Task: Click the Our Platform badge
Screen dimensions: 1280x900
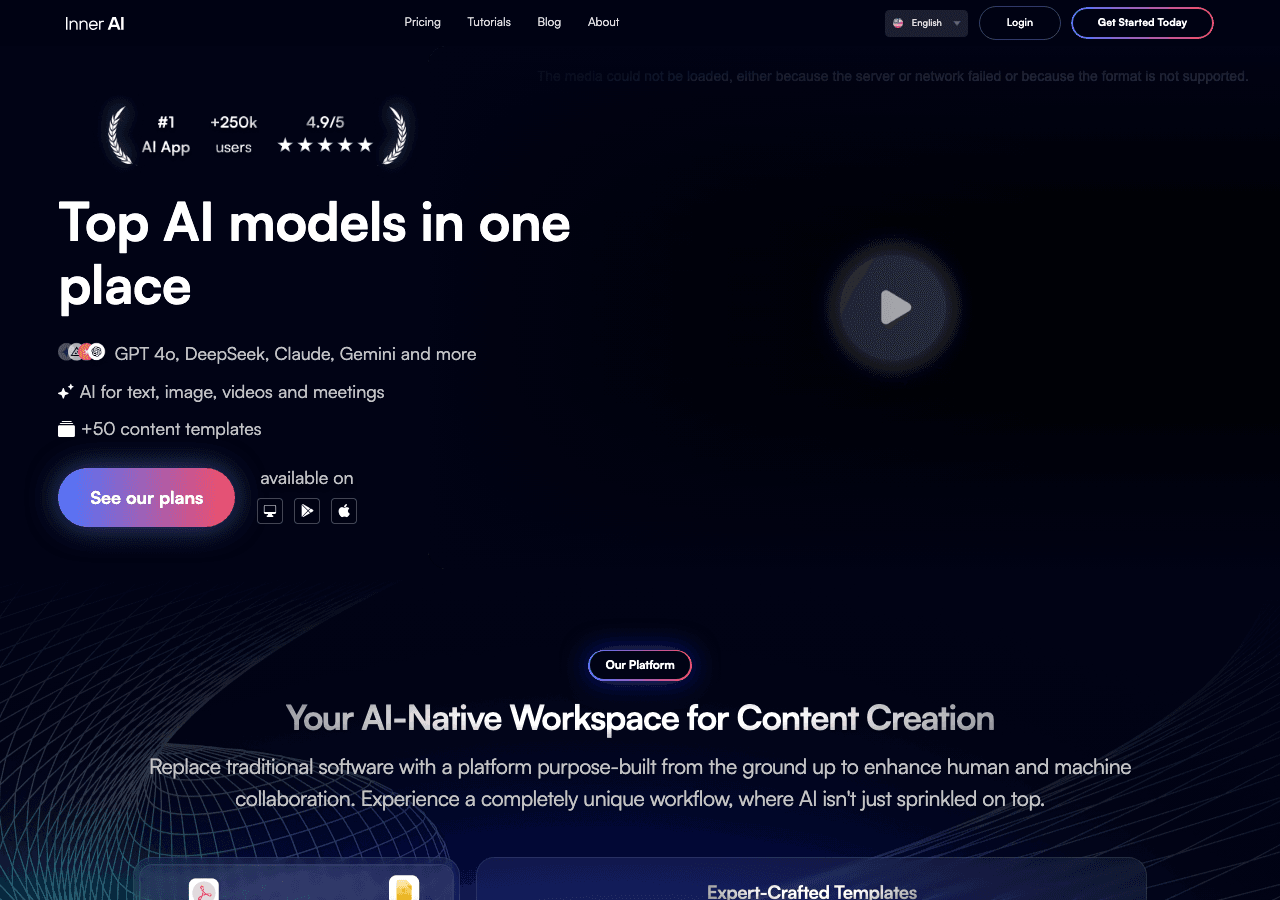Action: [640, 665]
